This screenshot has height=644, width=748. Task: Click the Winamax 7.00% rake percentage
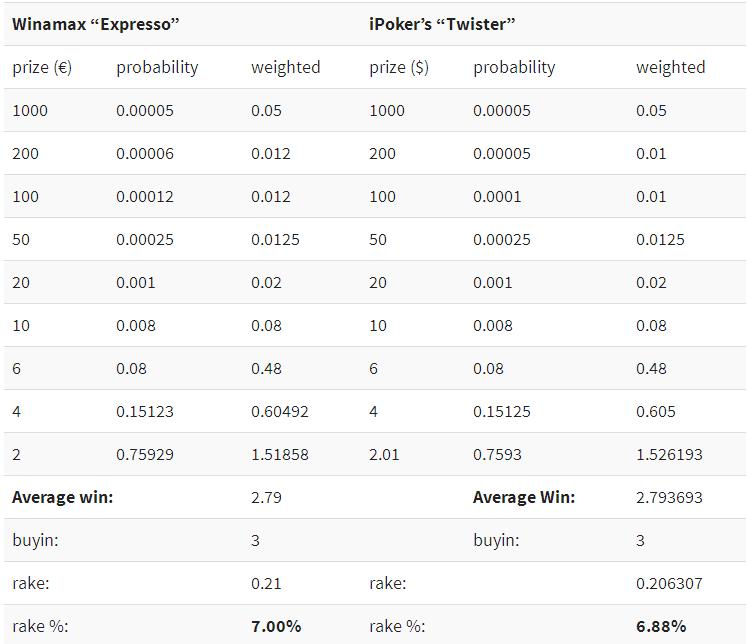pyautogui.click(x=276, y=626)
